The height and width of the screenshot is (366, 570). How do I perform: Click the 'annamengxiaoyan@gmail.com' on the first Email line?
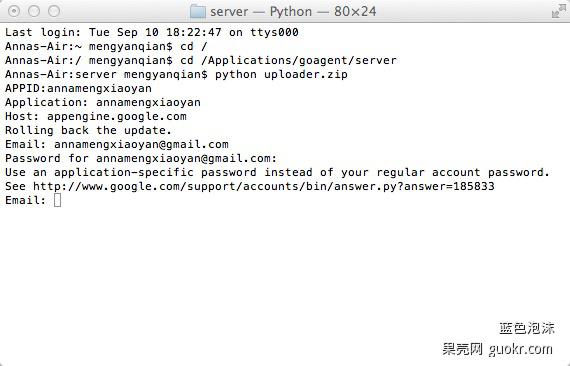click(x=141, y=145)
